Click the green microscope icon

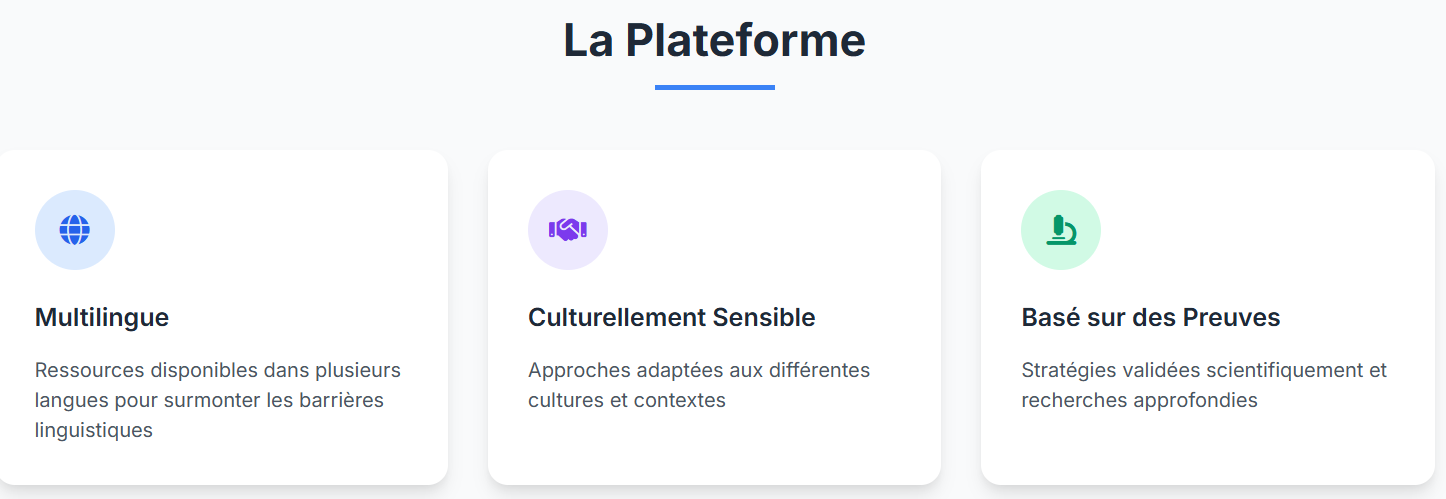coord(1061,230)
